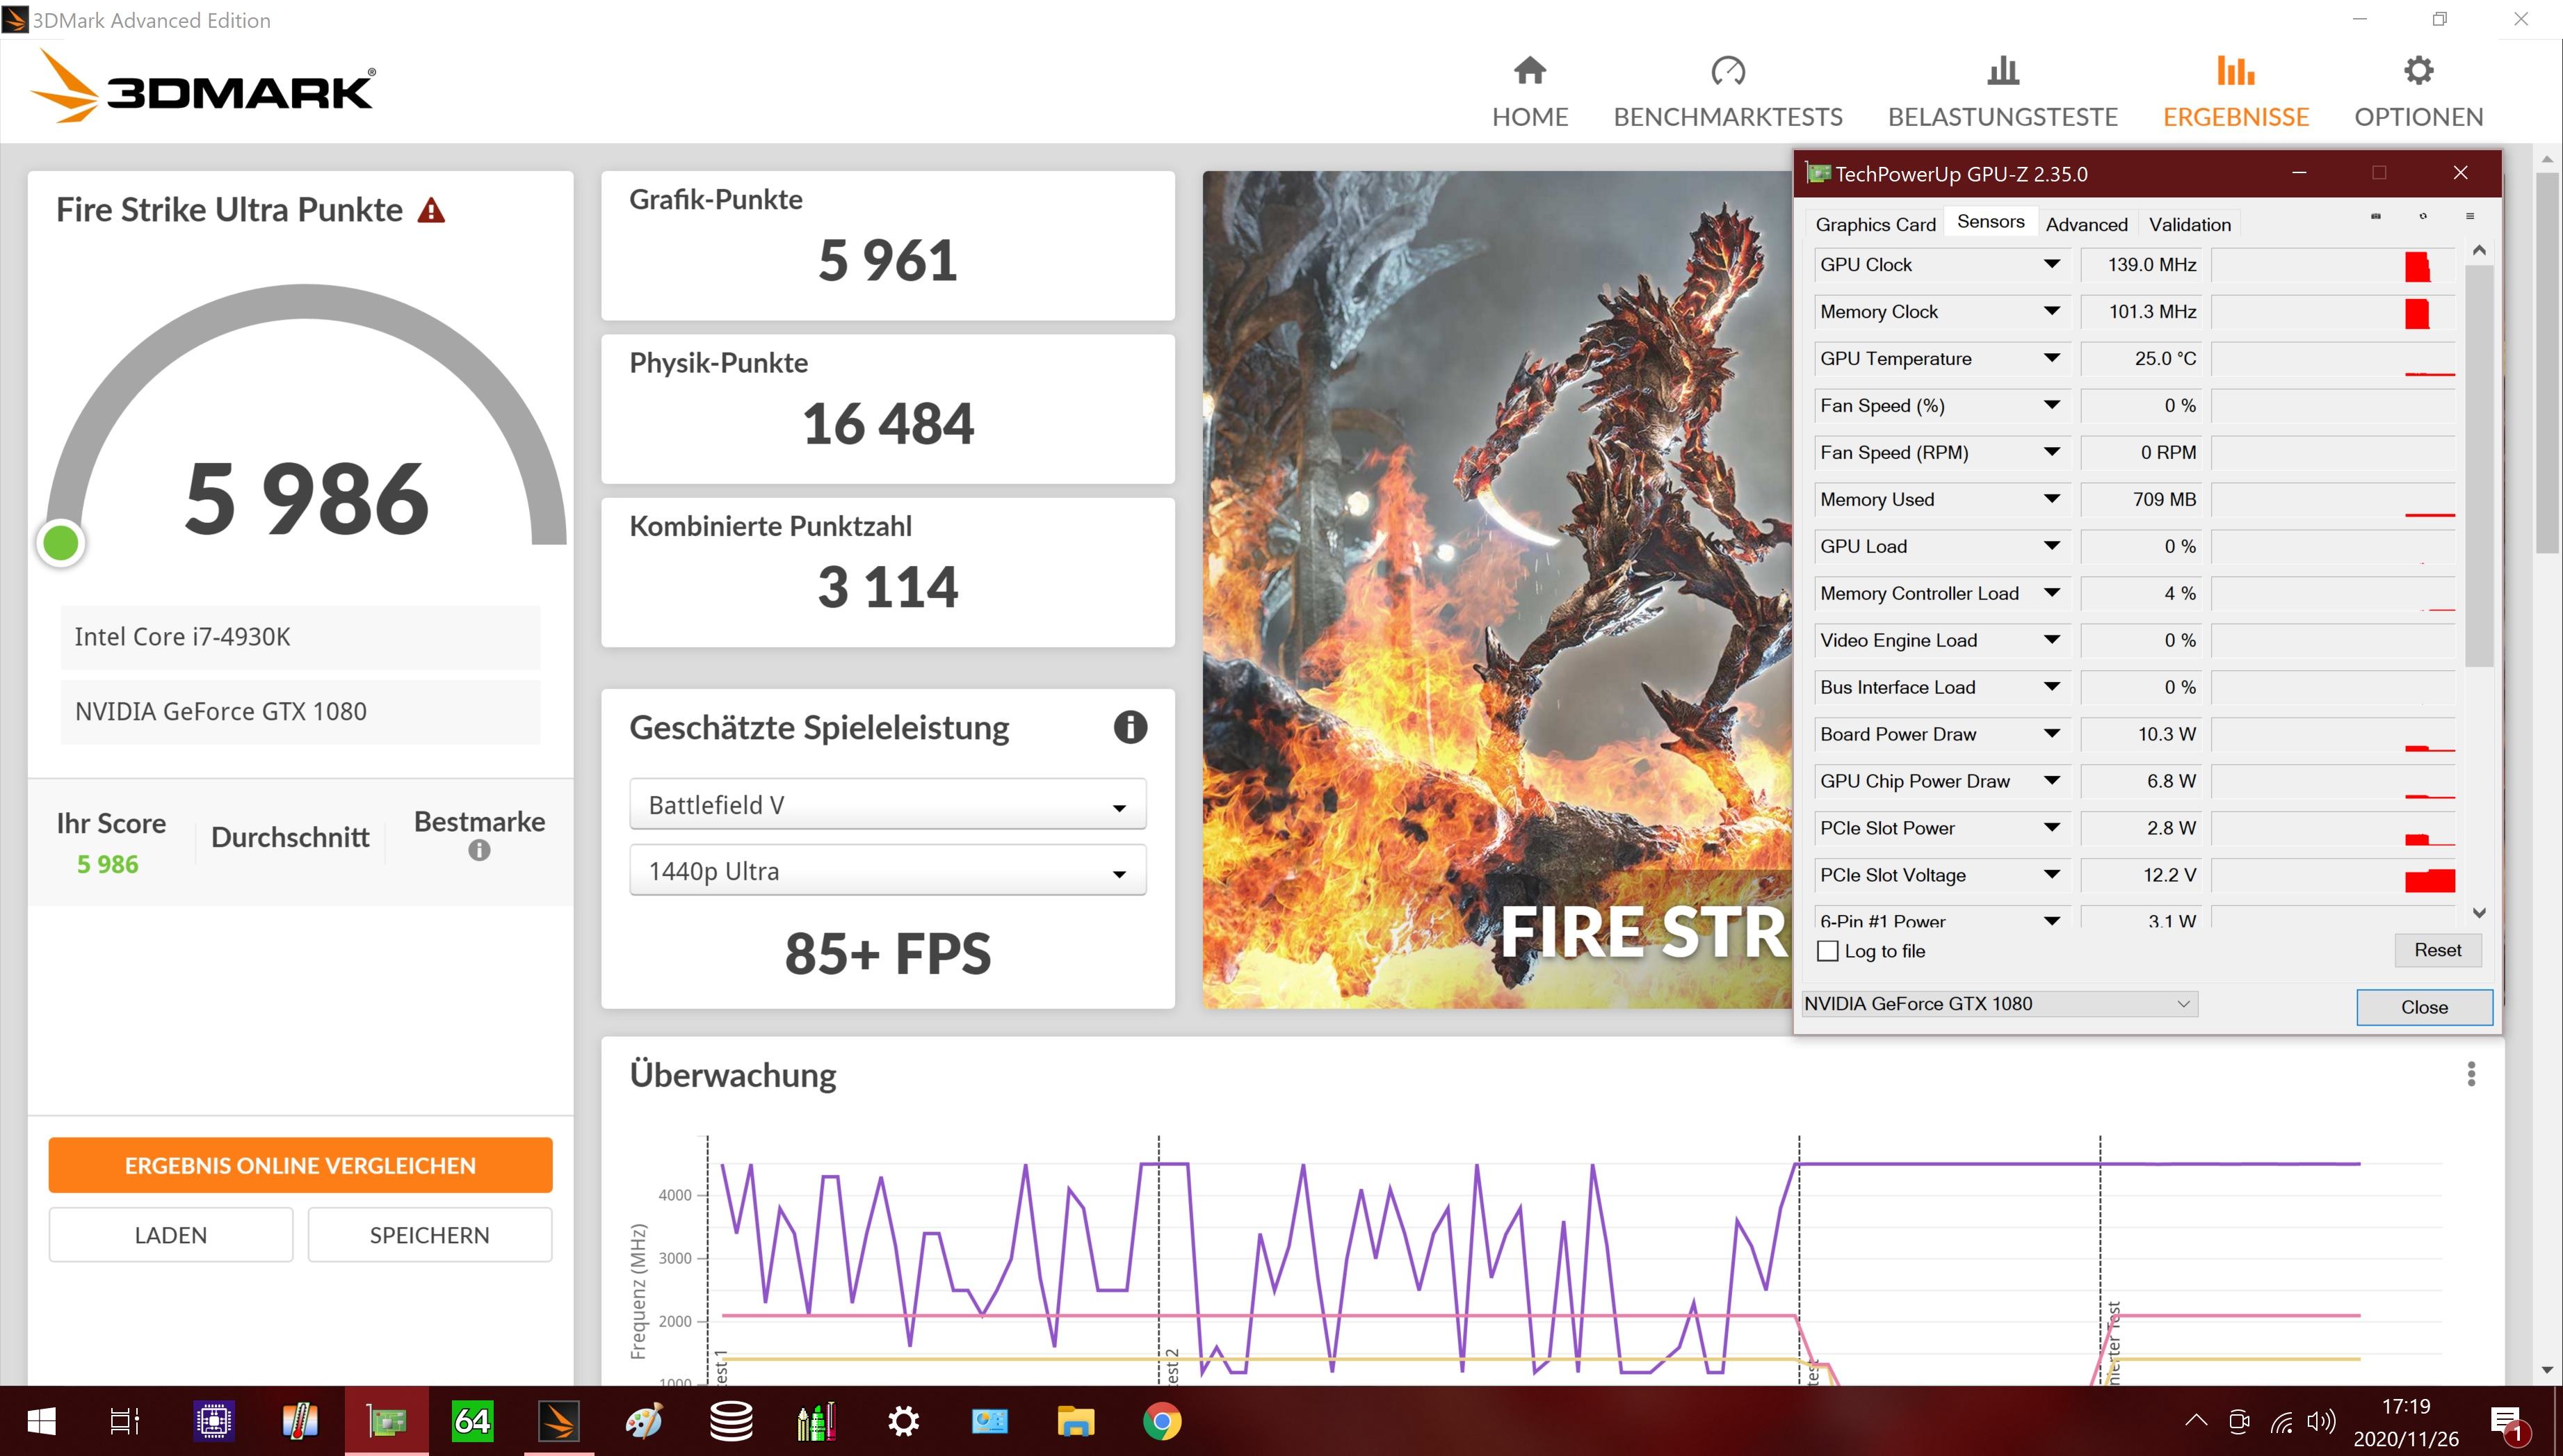This screenshot has height=1456, width=2563.
Task: Open the Überwachung three-dot menu
Action: pyautogui.click(x=2470, y=1074)
